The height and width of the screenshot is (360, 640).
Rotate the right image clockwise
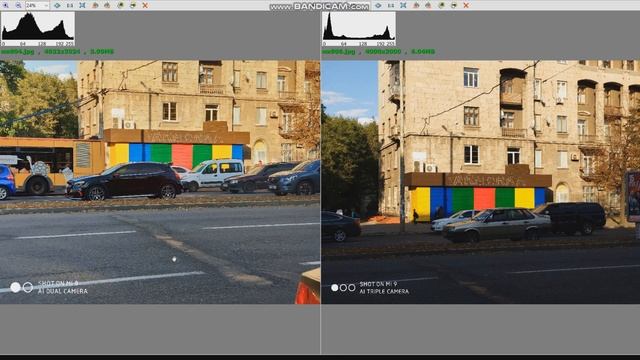(428, 5)
